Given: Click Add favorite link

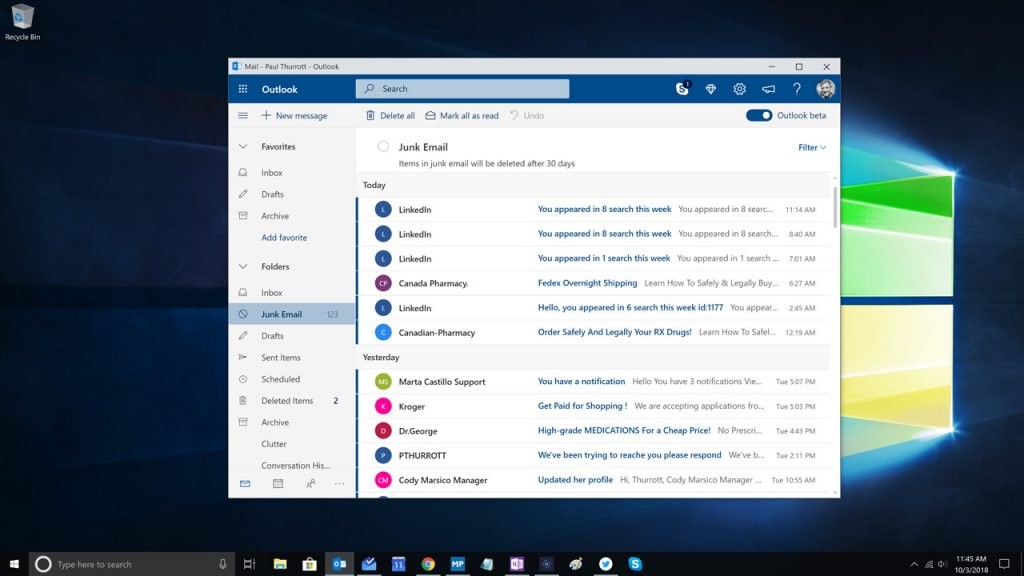Looking at the screenshot, I should [x=284, y=238].
